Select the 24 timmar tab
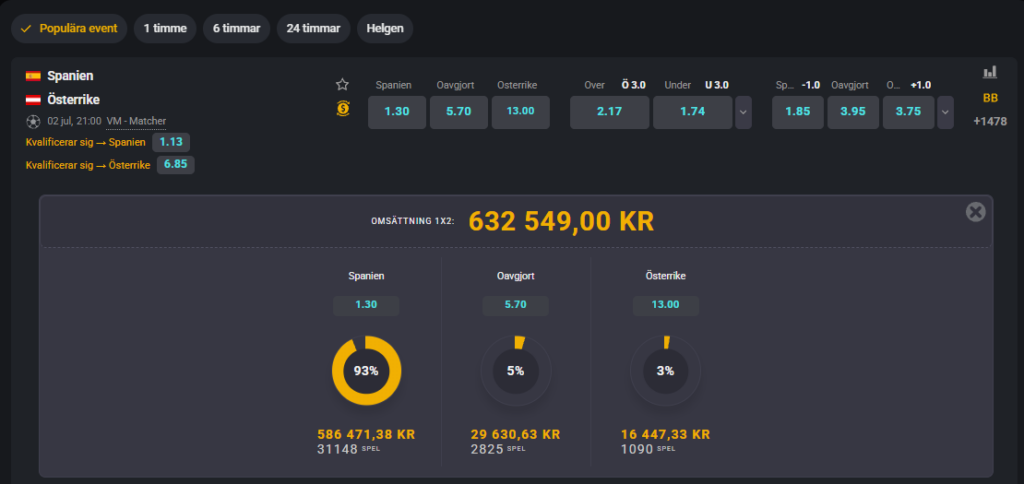The height and width of the screenshot is (484, 1024). [313, 29]
